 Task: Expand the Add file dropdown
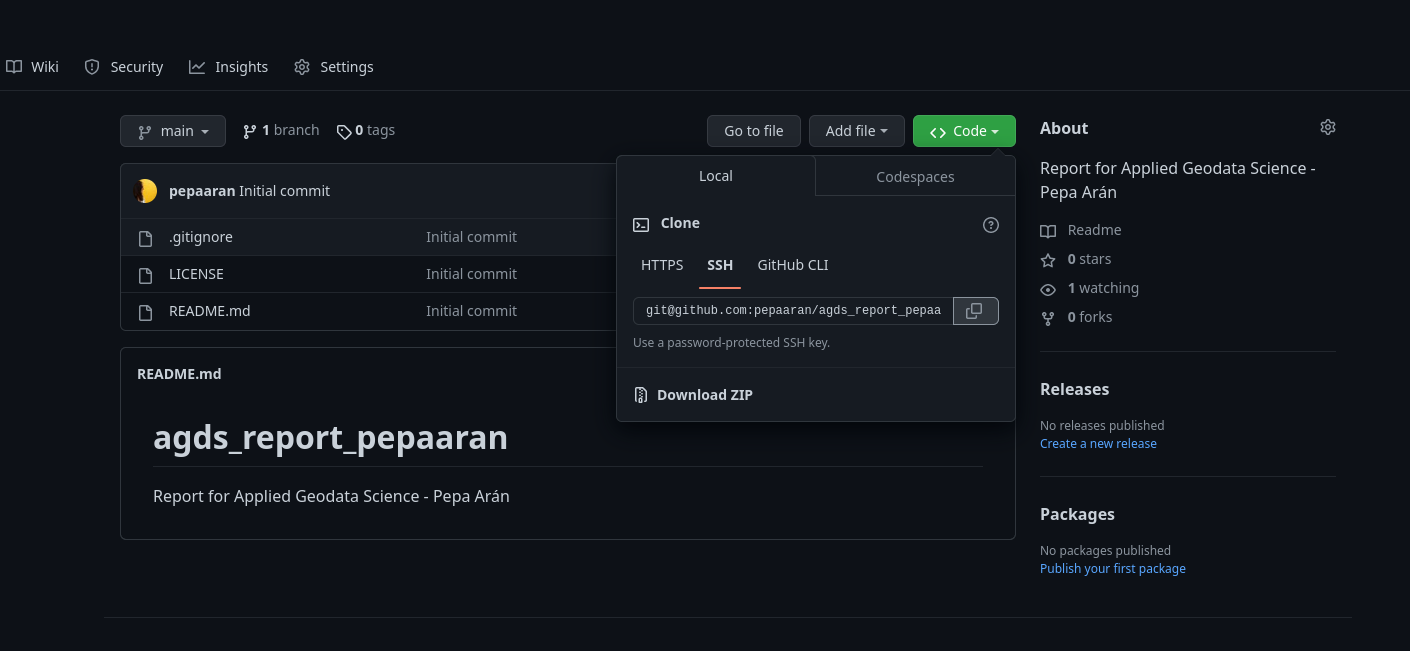(x=857, y=131)
